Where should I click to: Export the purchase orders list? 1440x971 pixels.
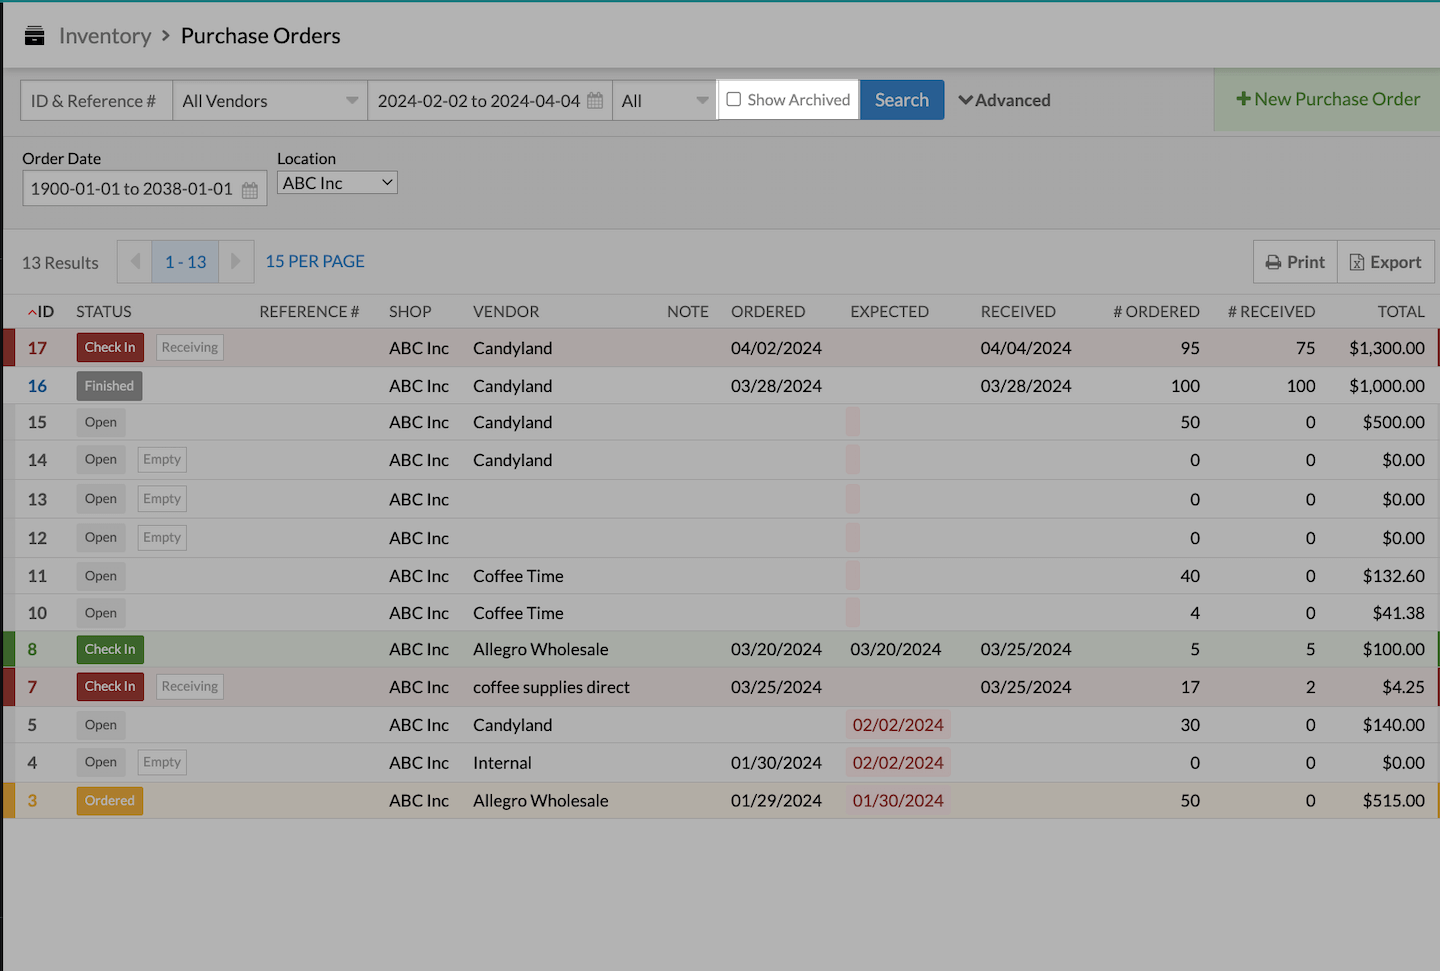point(1385,262)
